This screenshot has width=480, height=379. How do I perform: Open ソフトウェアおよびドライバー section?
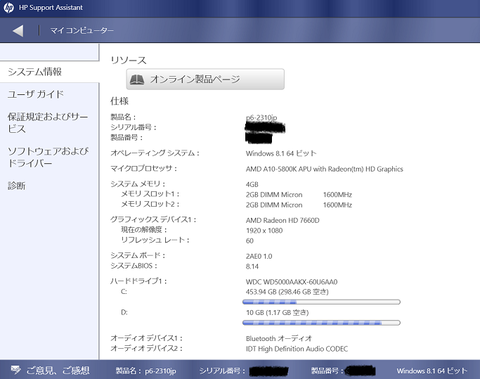[x=48, y=157]
